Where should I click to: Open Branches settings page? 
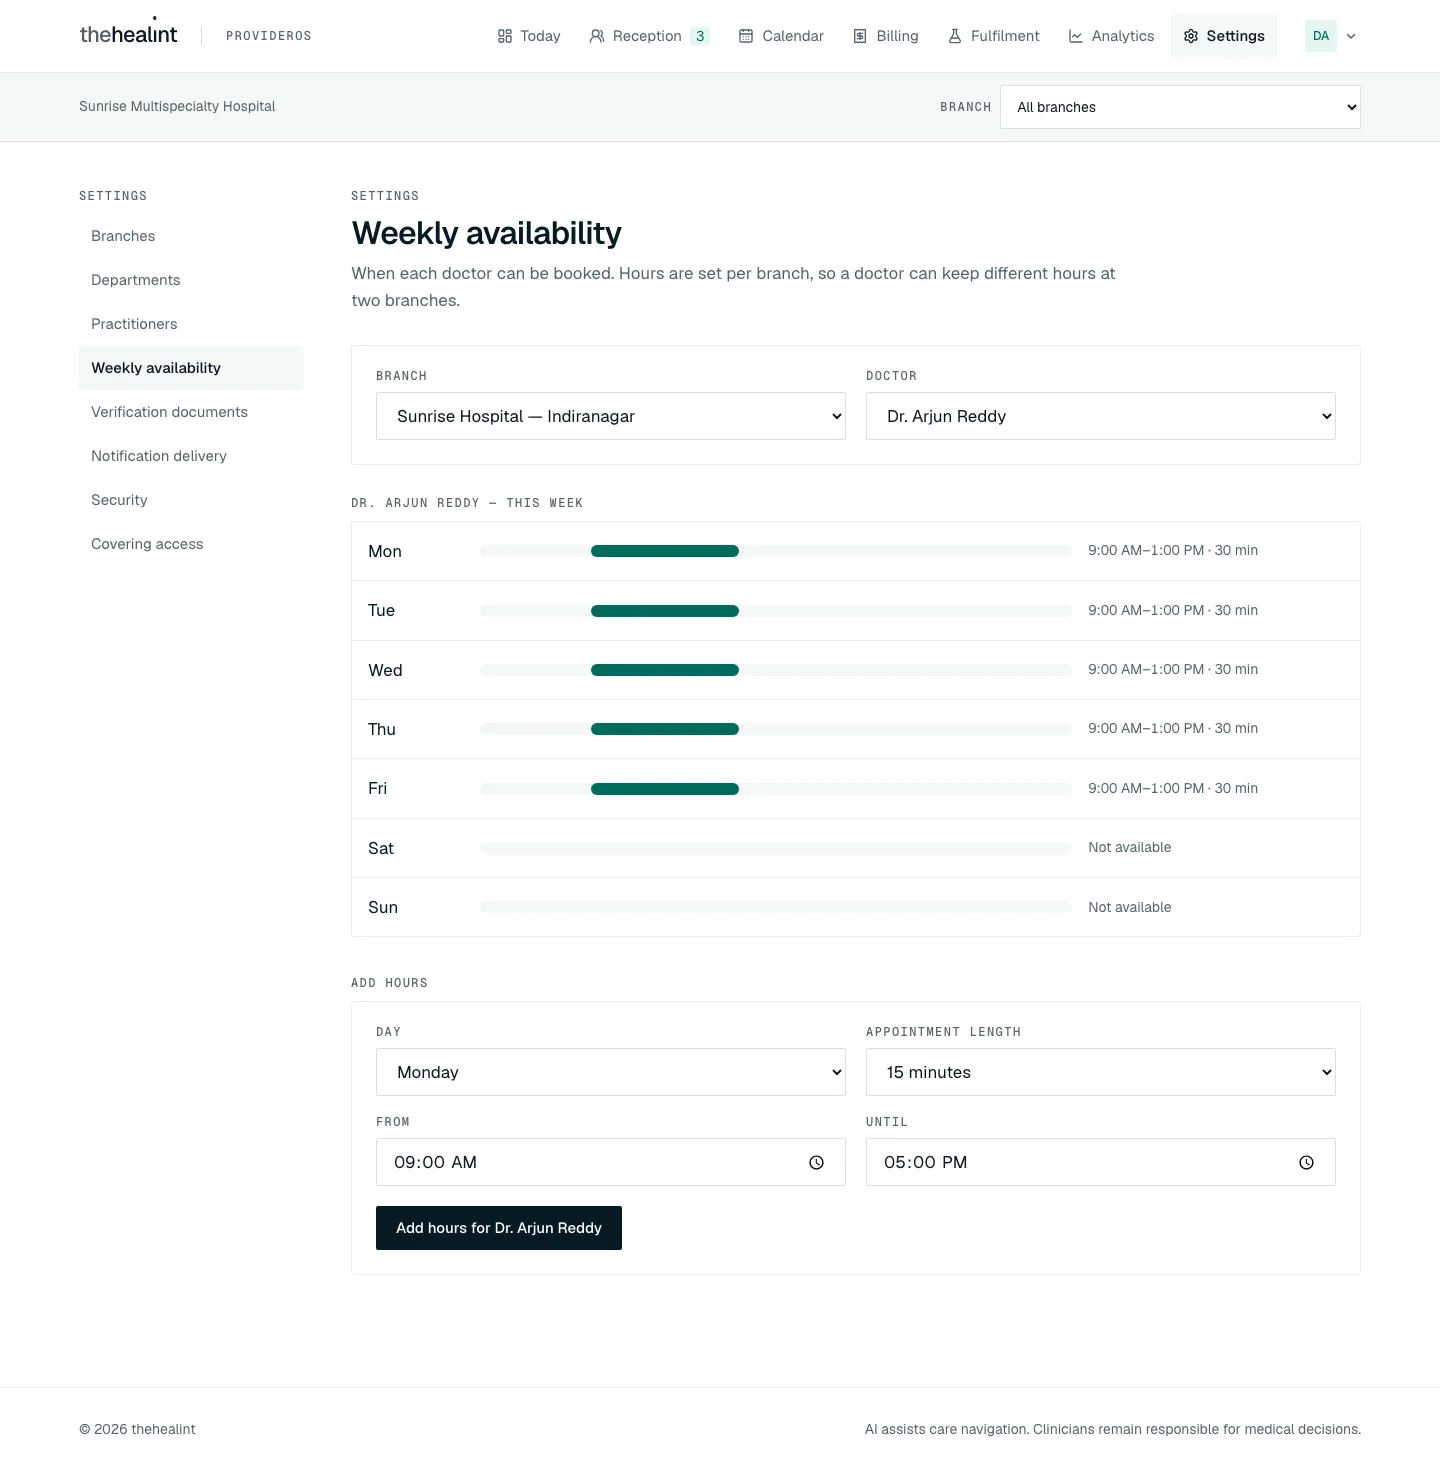[x=191, y=236]
